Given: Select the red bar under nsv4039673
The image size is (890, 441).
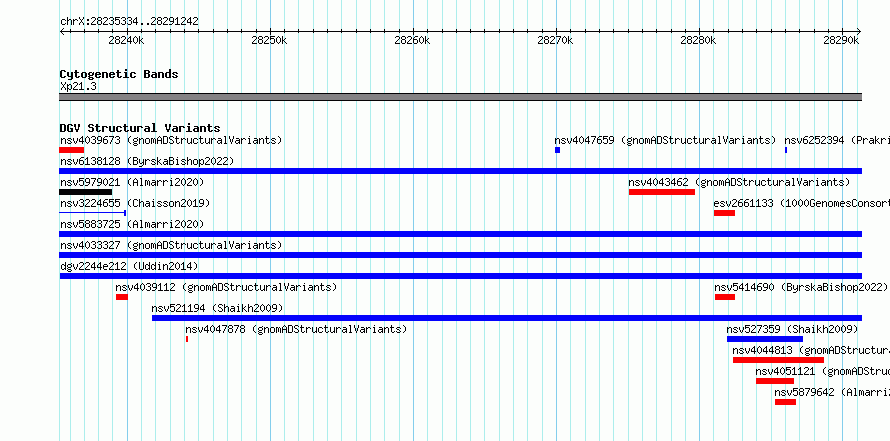Looking at the screenshot, I should (72, 150).
